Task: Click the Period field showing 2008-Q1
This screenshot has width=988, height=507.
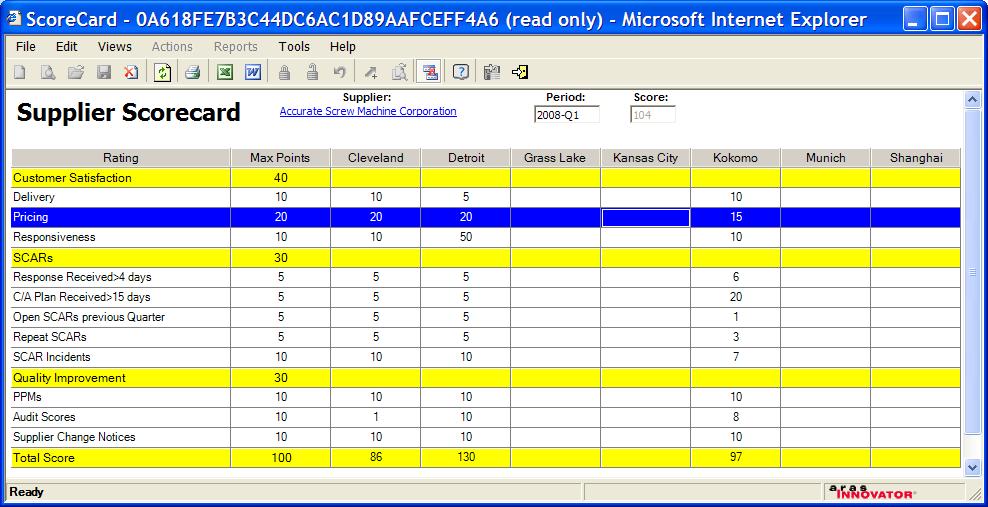Action: pyautogui.click(x=566, y=115)
